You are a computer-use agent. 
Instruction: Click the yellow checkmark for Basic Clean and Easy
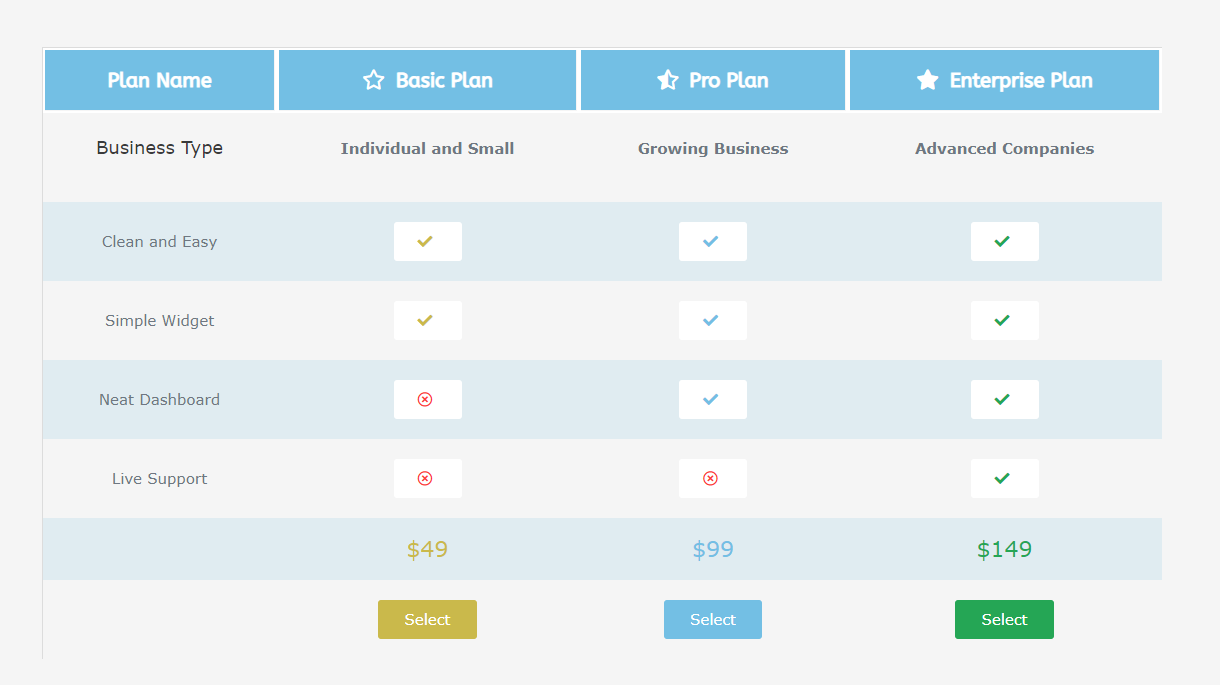(x=425, y=242)
